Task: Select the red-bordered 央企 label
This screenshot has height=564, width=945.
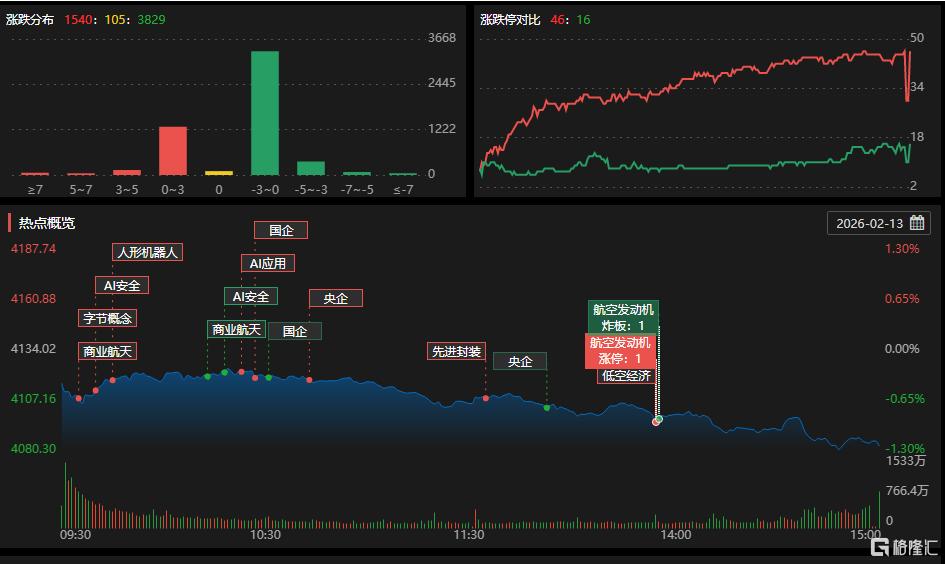Action: click(335, 298)
